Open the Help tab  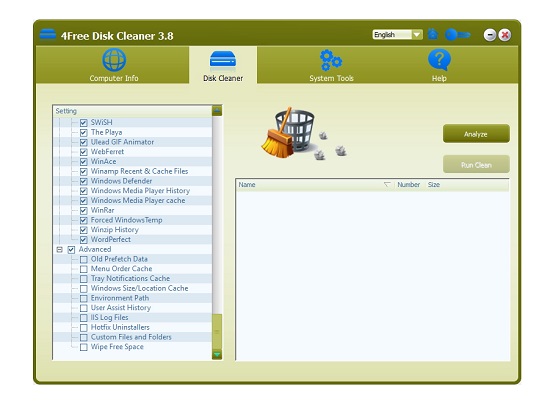click(439, 65)
